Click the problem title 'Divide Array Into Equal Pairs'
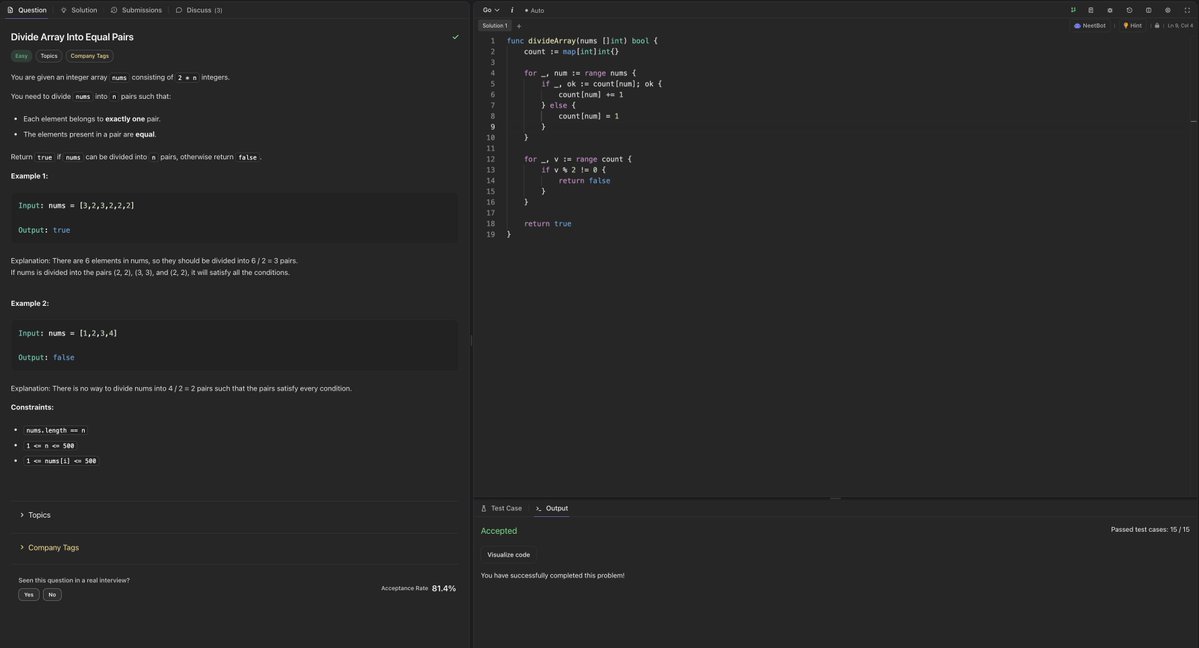Viewport: 1199px width, 648px height. pos(72,37)
